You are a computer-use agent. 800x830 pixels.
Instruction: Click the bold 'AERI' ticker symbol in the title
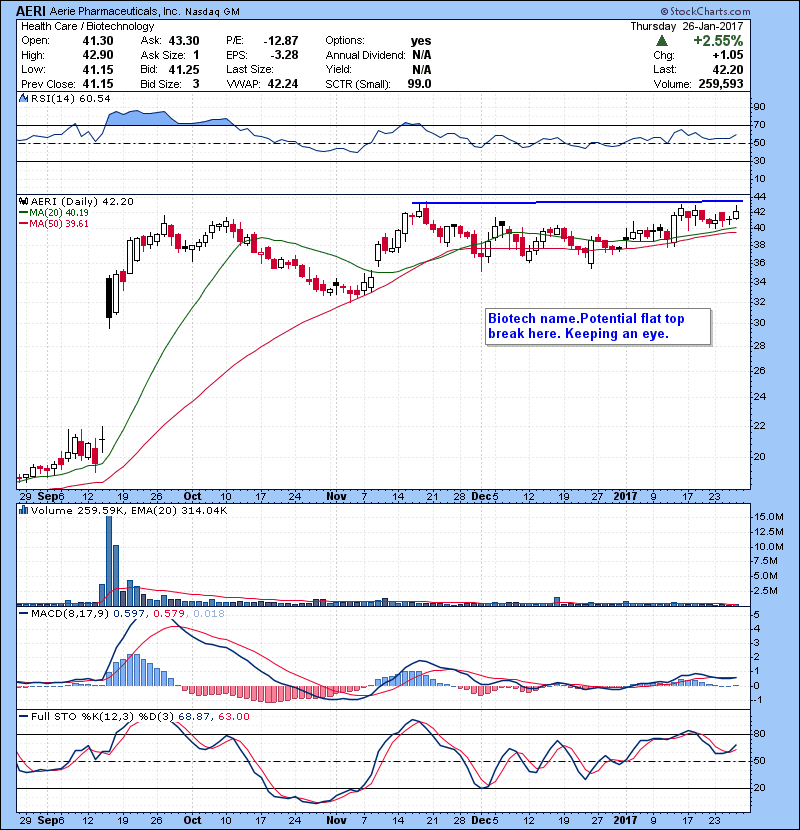pos(31,11)
